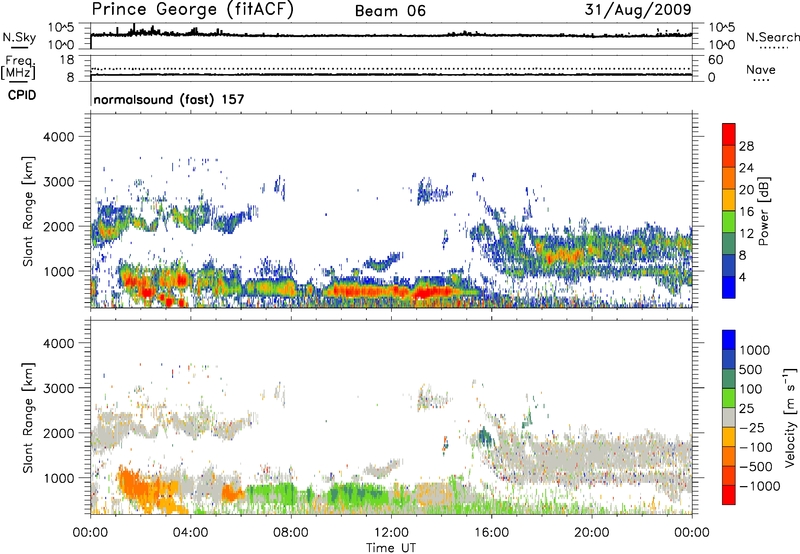Click the '1000' value on velocity colorbar

(x=755, y=350)
